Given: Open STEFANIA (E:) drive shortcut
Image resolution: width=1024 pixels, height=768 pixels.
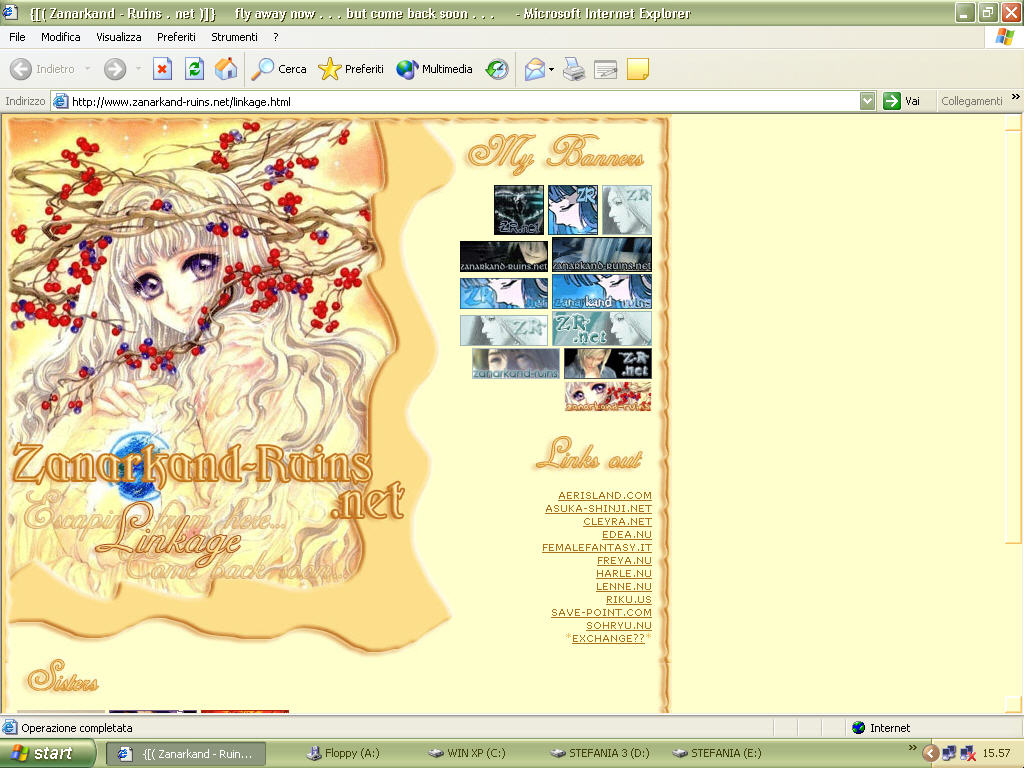Looking at the screenshot, I should coord(717,753).
